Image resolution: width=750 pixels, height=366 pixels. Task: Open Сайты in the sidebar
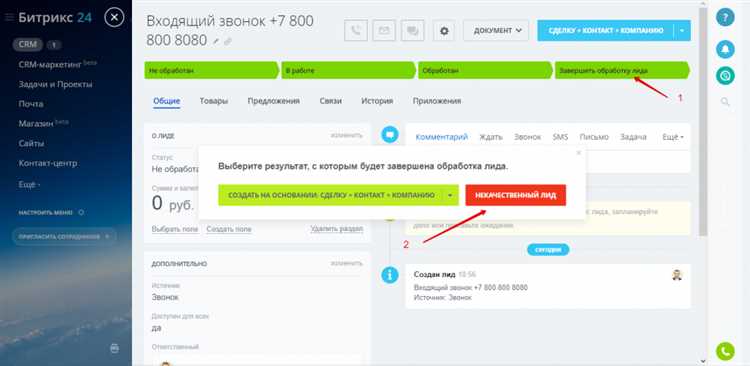32,143
